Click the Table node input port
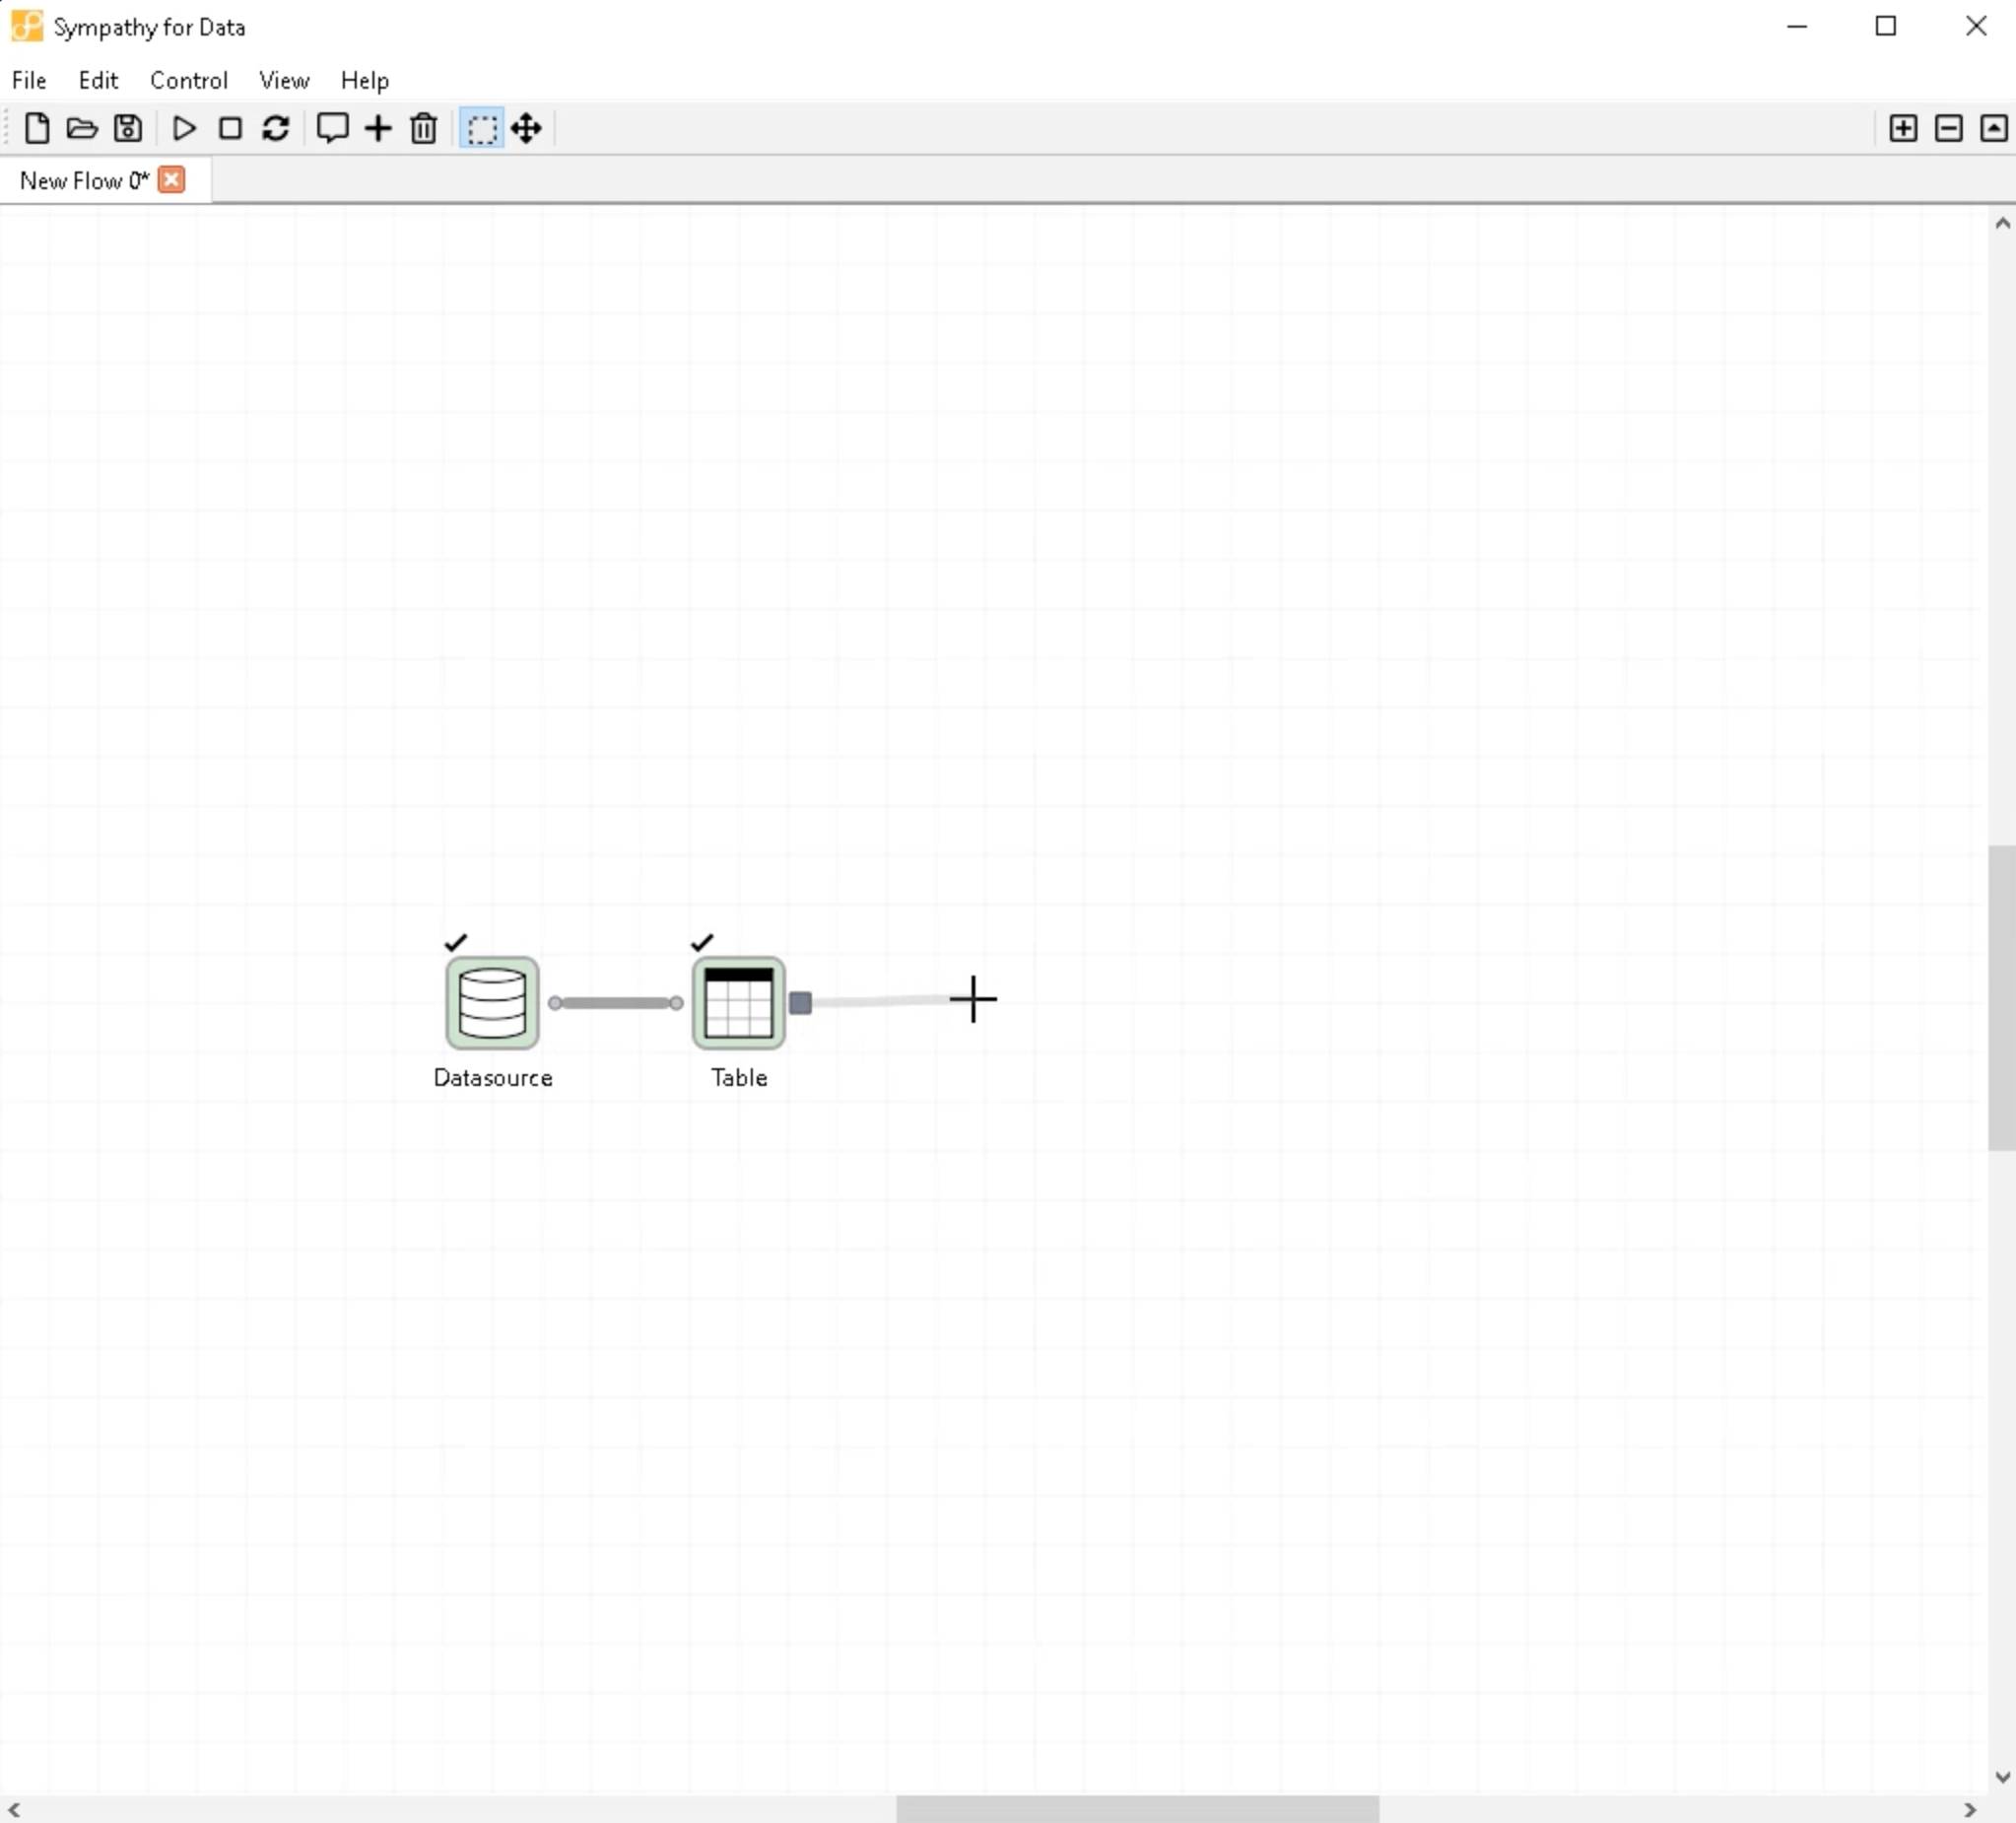Image resolution: width=2016 pixels, height=1823 pixels. 677,1003
